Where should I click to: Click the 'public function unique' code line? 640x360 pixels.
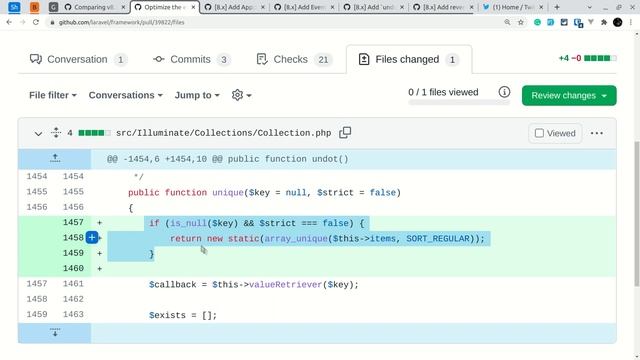point(264,193)
